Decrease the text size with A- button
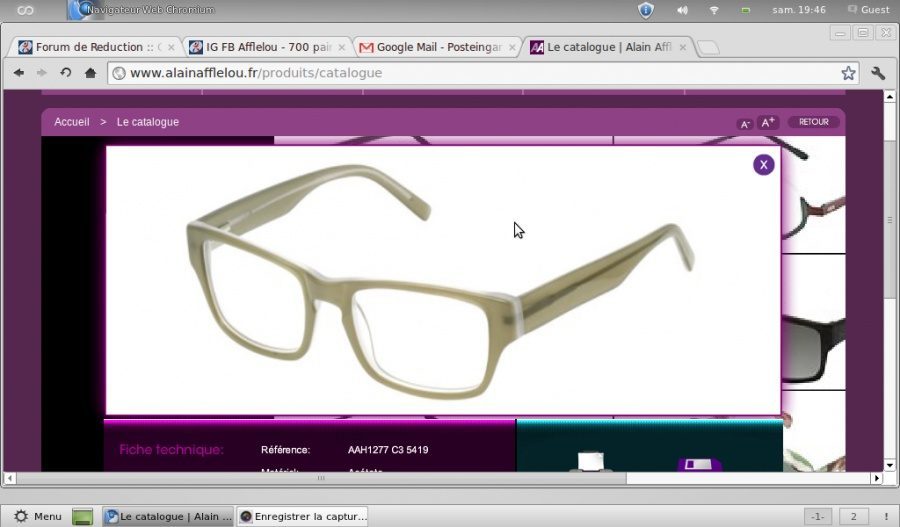900x527 pixels. (x=745, y=123)
